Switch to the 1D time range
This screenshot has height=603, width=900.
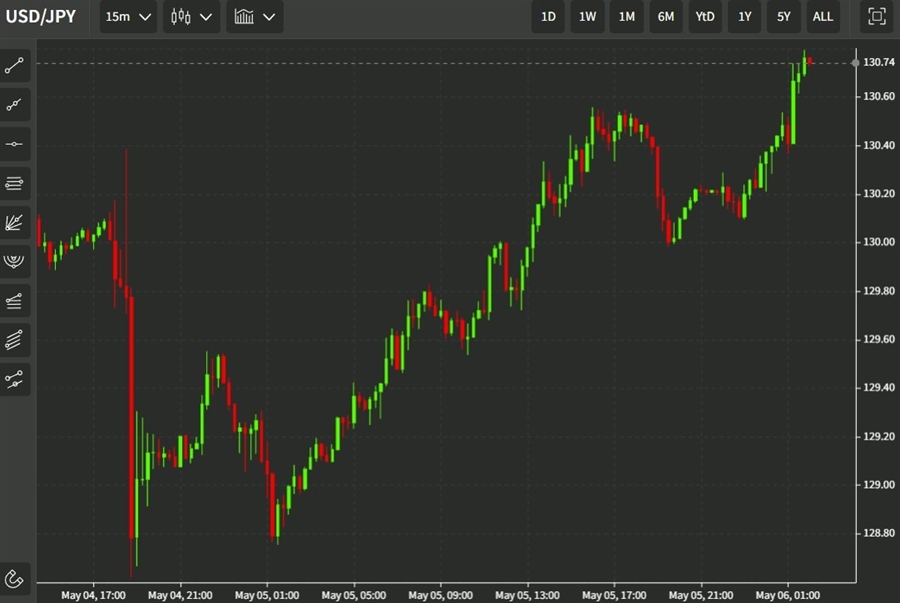pyautogui.click(x=548, y=17)
